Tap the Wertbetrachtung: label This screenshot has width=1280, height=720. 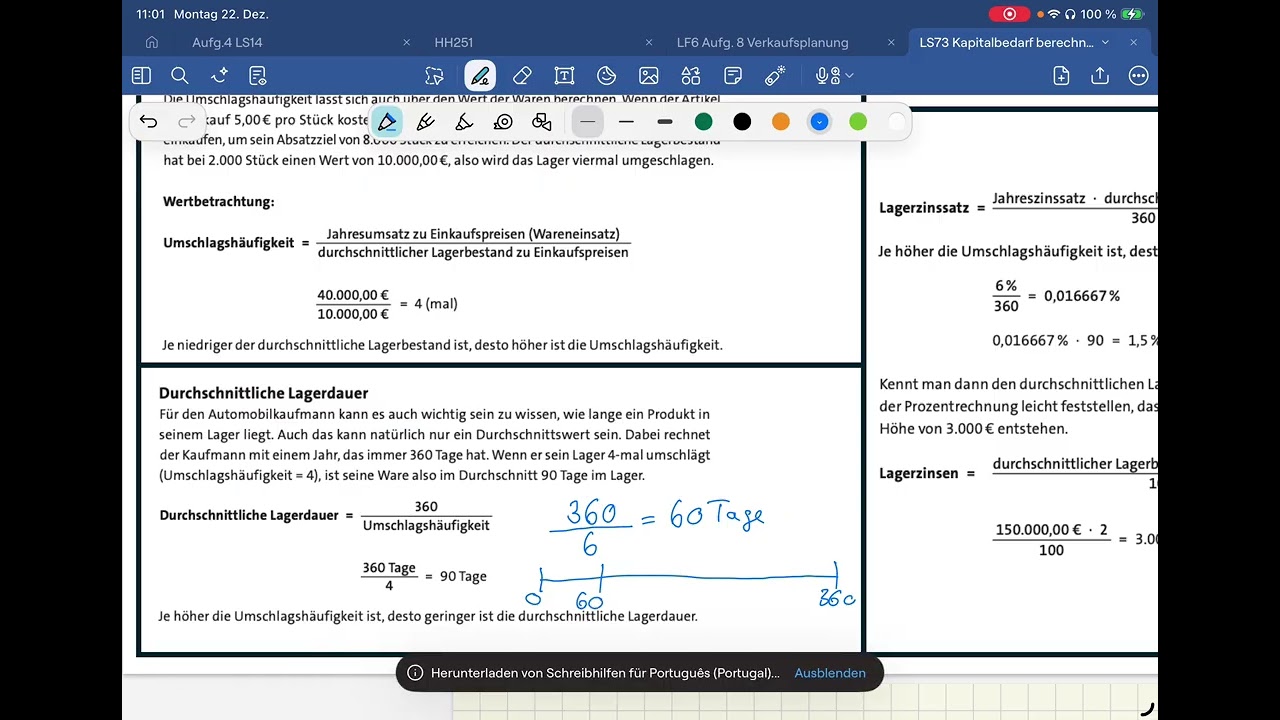[x=218, y=201]
